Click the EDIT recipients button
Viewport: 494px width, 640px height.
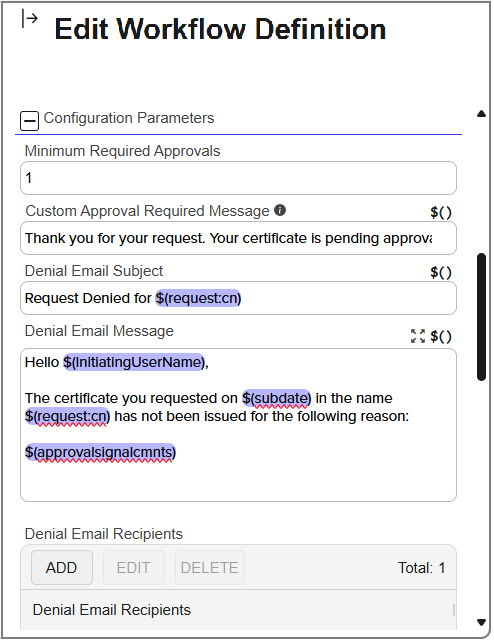tap(134, 567)
